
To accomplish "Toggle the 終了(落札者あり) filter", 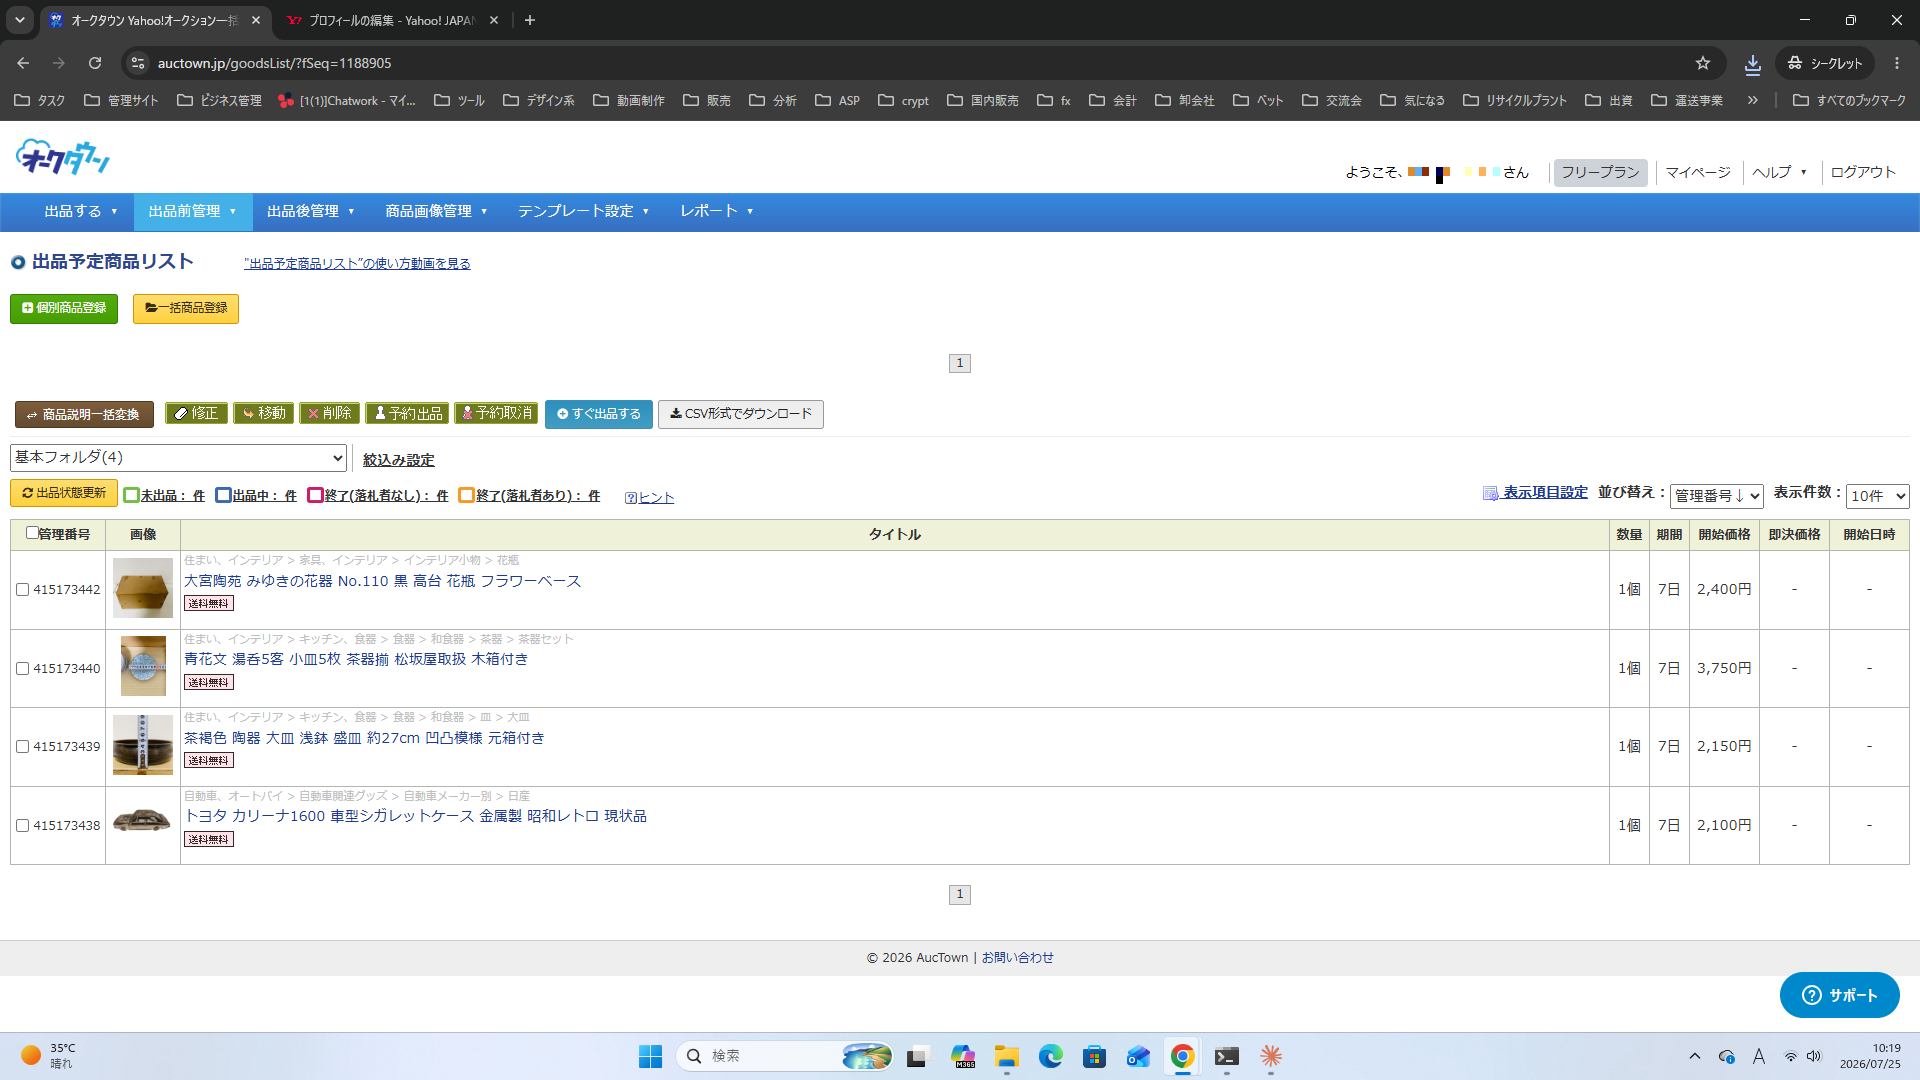I will coord(529,495).
